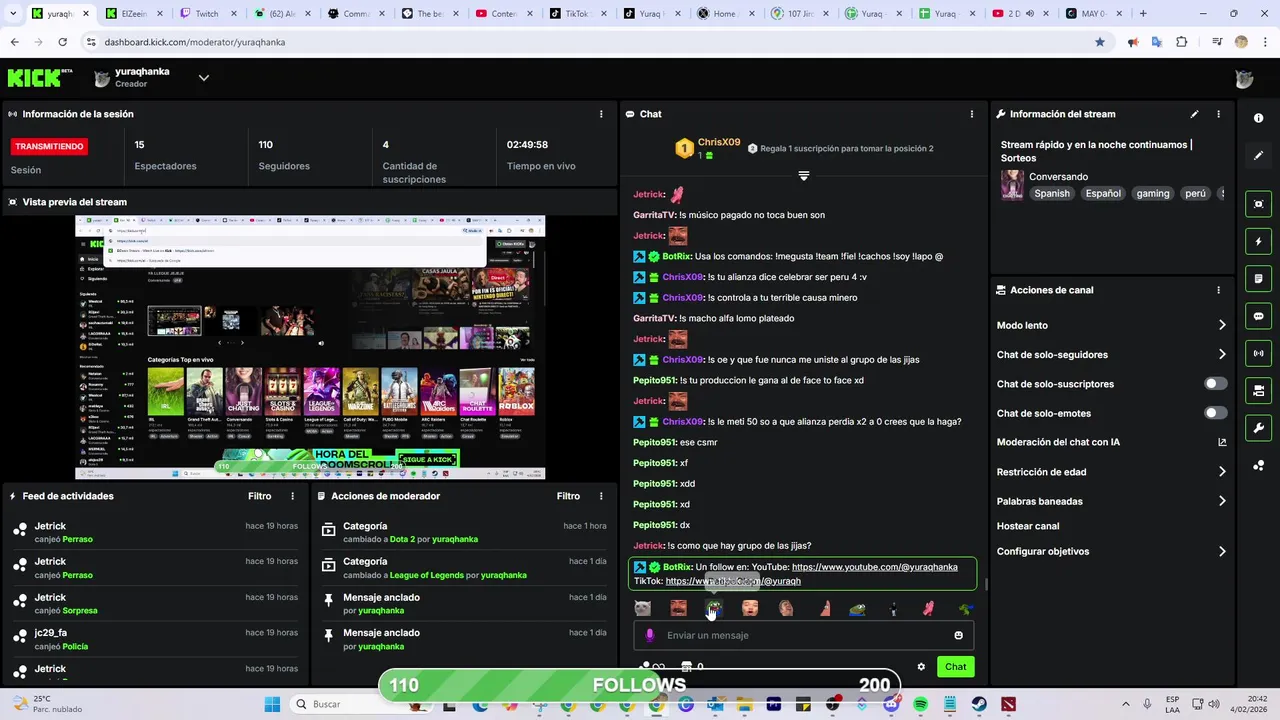Click the pencil edit icon in right sidebar

(1258, 155)
